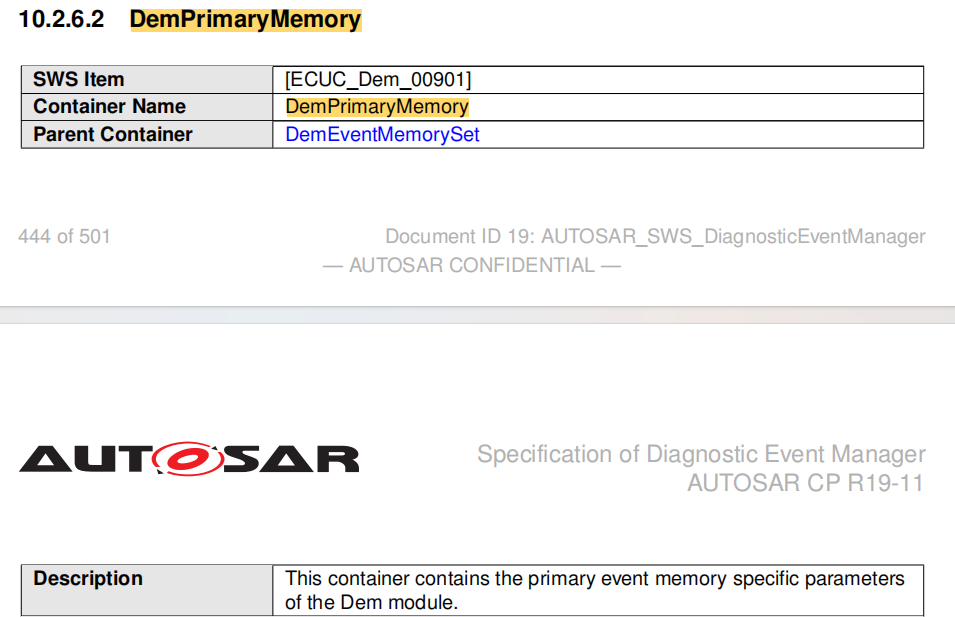Select the Parent Container row label
The height and width of the screenshot is (617, 955).
pos(113,135)
